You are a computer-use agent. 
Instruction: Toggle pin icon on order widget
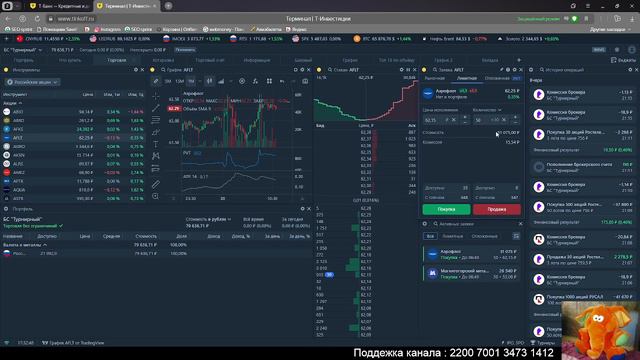click(502, 70)
